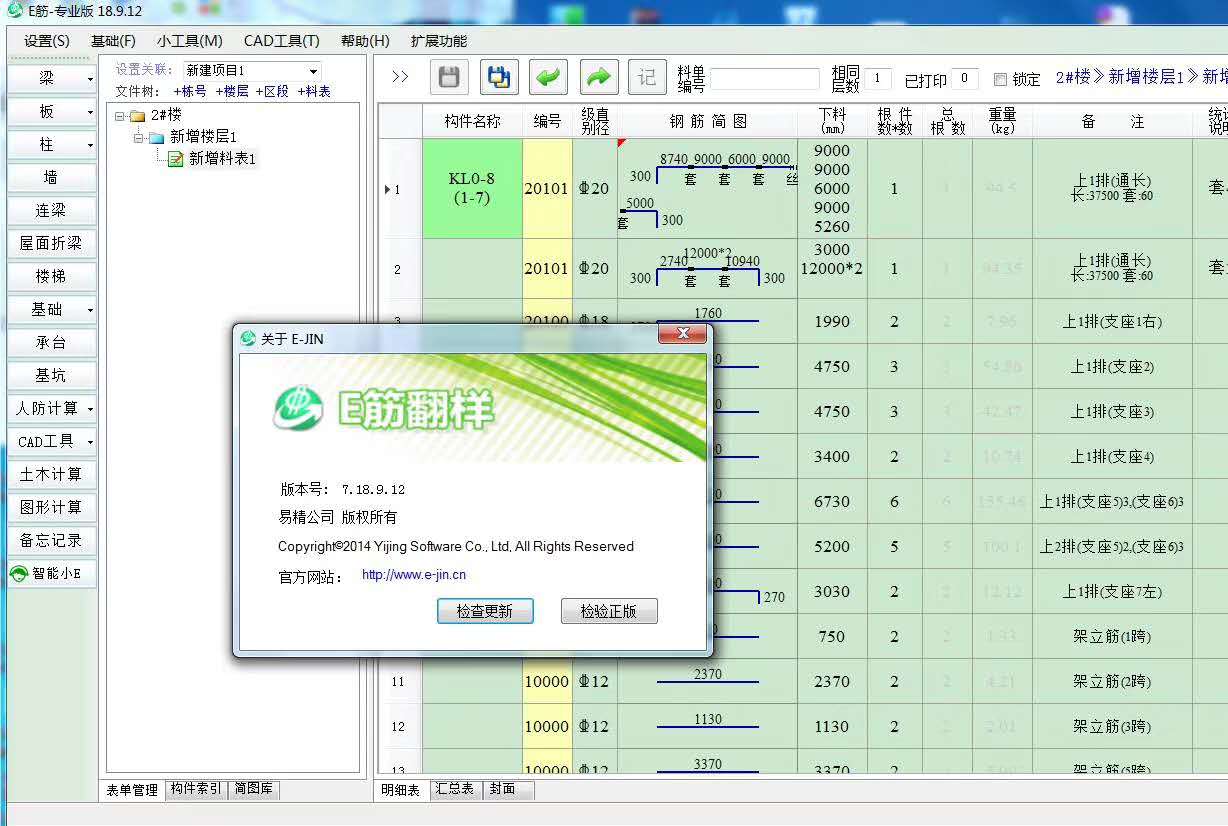This screenshot has height=826, width=1228.
Task: Open the CAD工具(T) menu
Action: pos(282,41)
